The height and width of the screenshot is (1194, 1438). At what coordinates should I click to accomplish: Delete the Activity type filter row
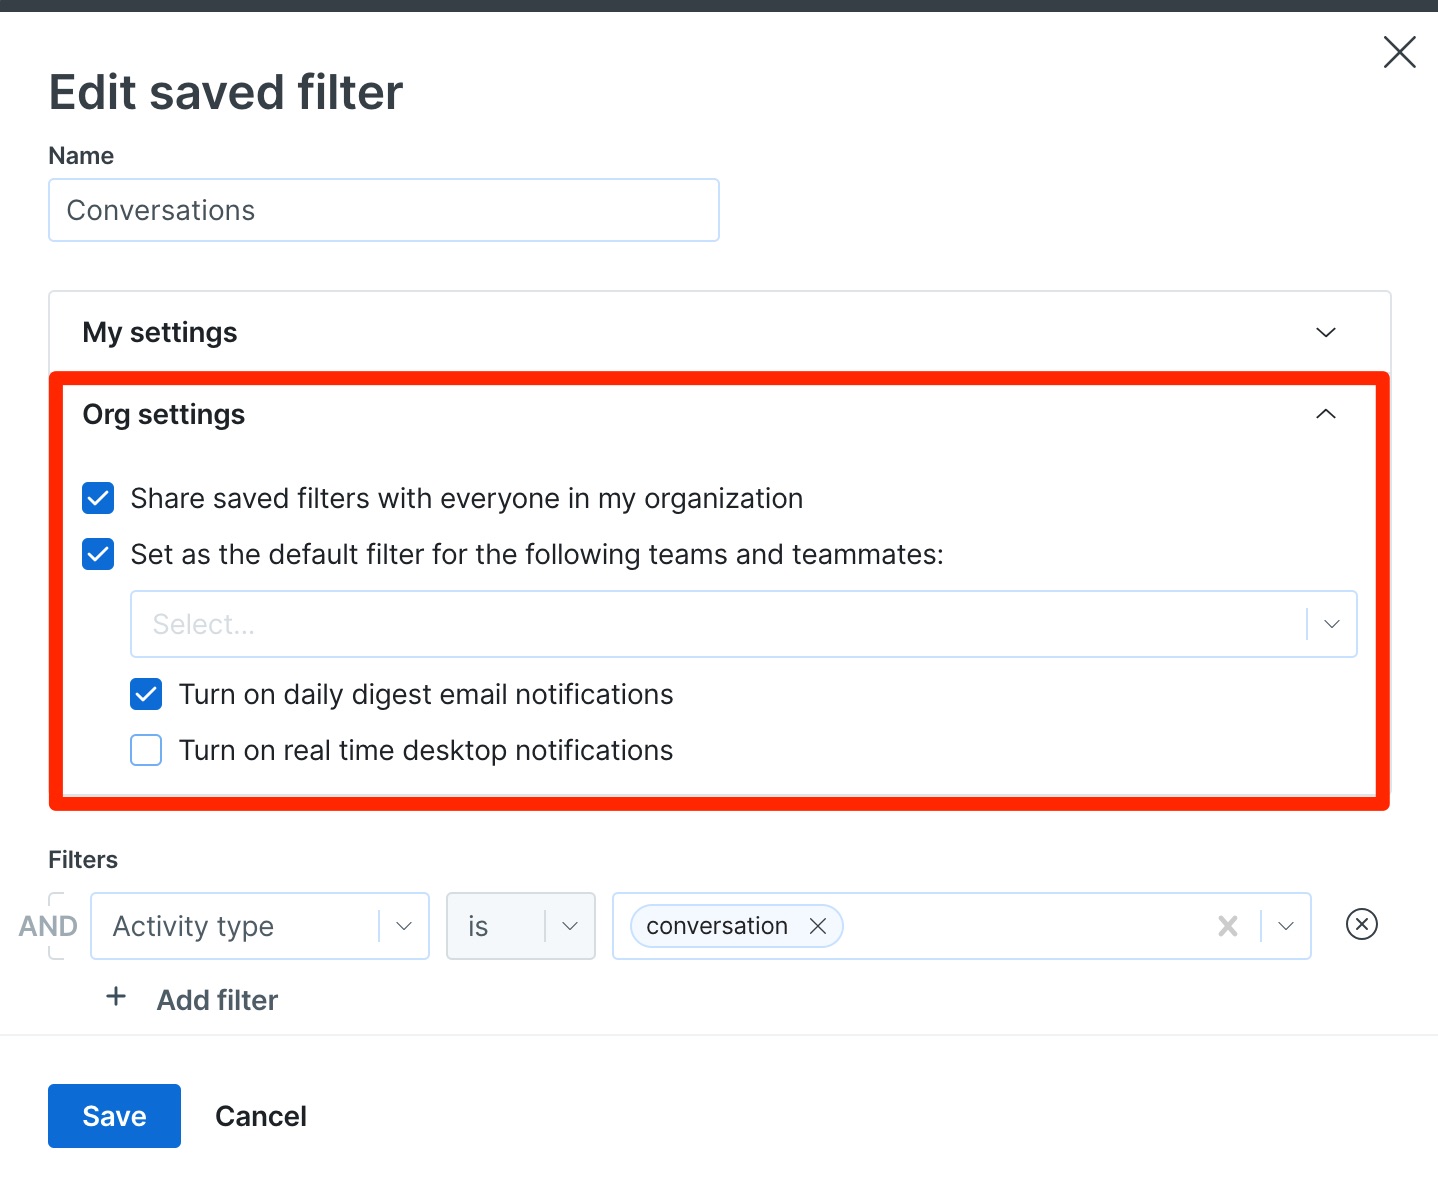coord(1362,925)
